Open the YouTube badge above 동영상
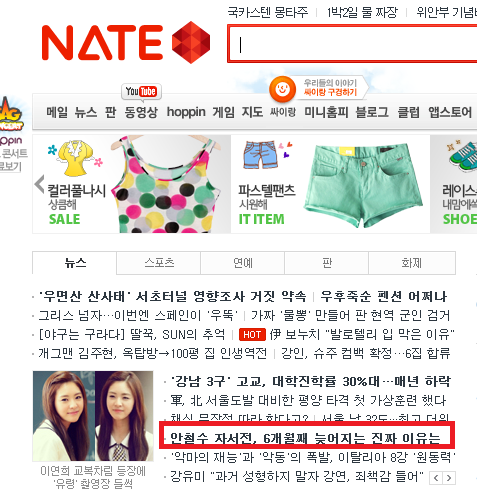Image resolution: width=477 pixels, height=496 pixels. [x=141, y=91]
